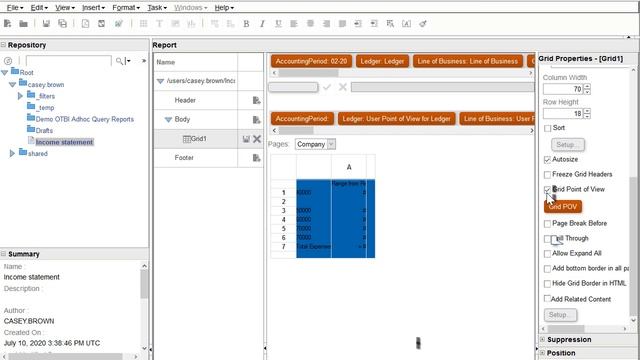This screenshot has width=640, height=360.
Task: Click the Column Width value field
Action: pyautogui.click(x=563, y=89)
